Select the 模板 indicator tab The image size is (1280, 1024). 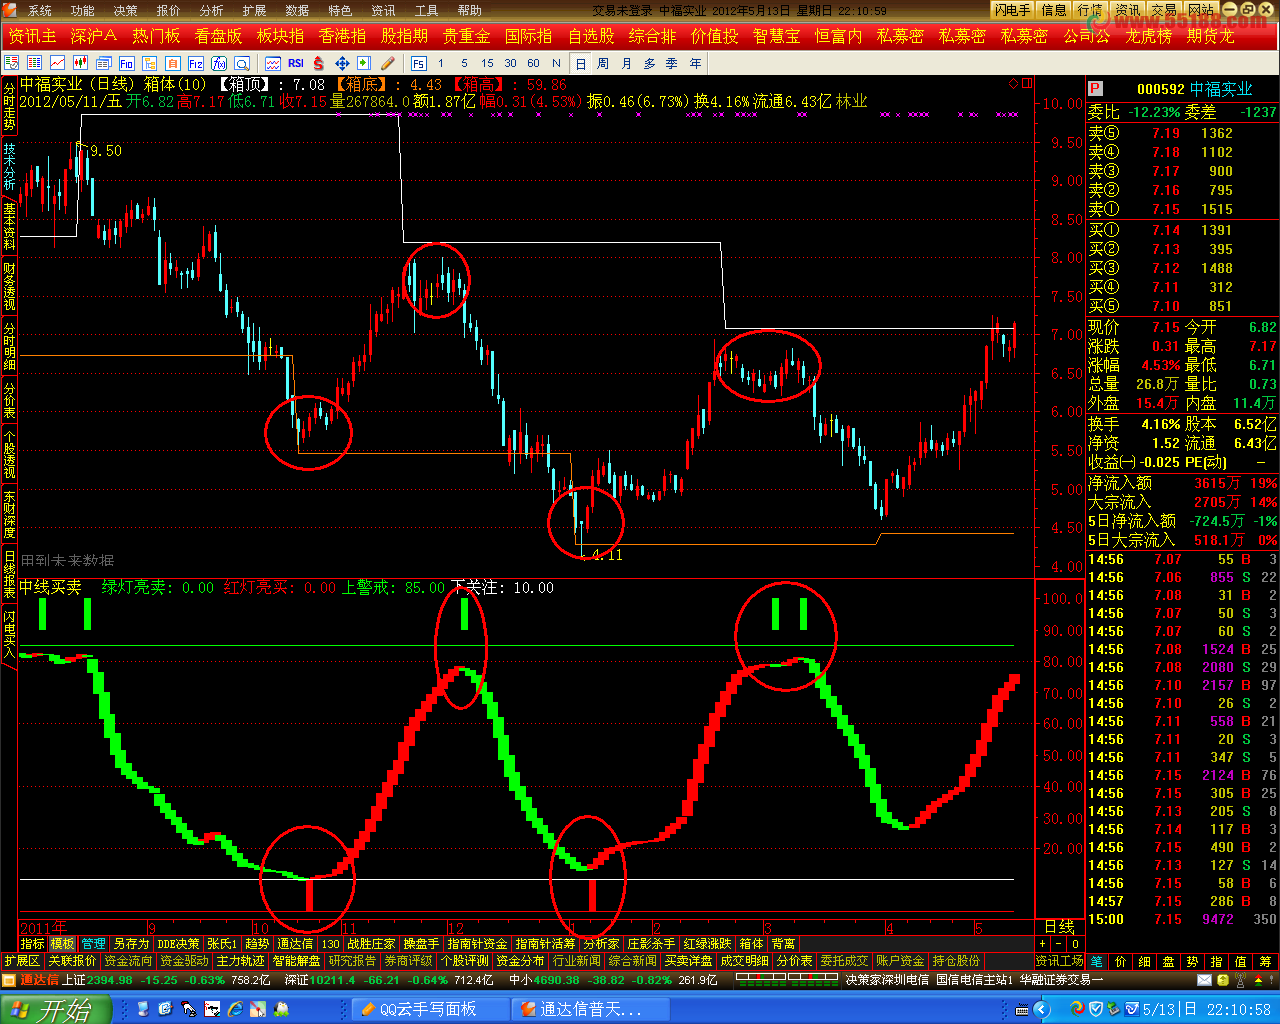(63, 943)
